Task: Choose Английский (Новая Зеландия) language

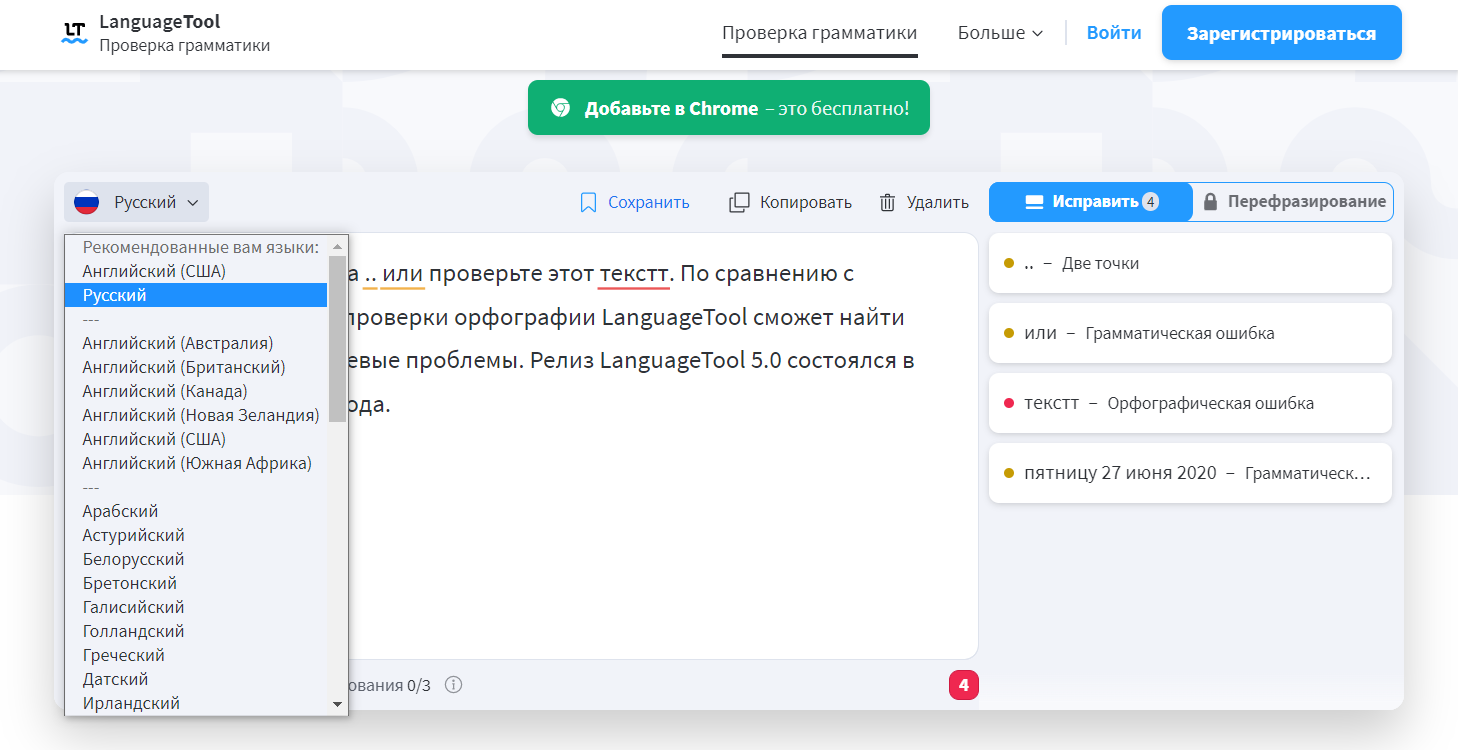Action: tap(196, 415)
